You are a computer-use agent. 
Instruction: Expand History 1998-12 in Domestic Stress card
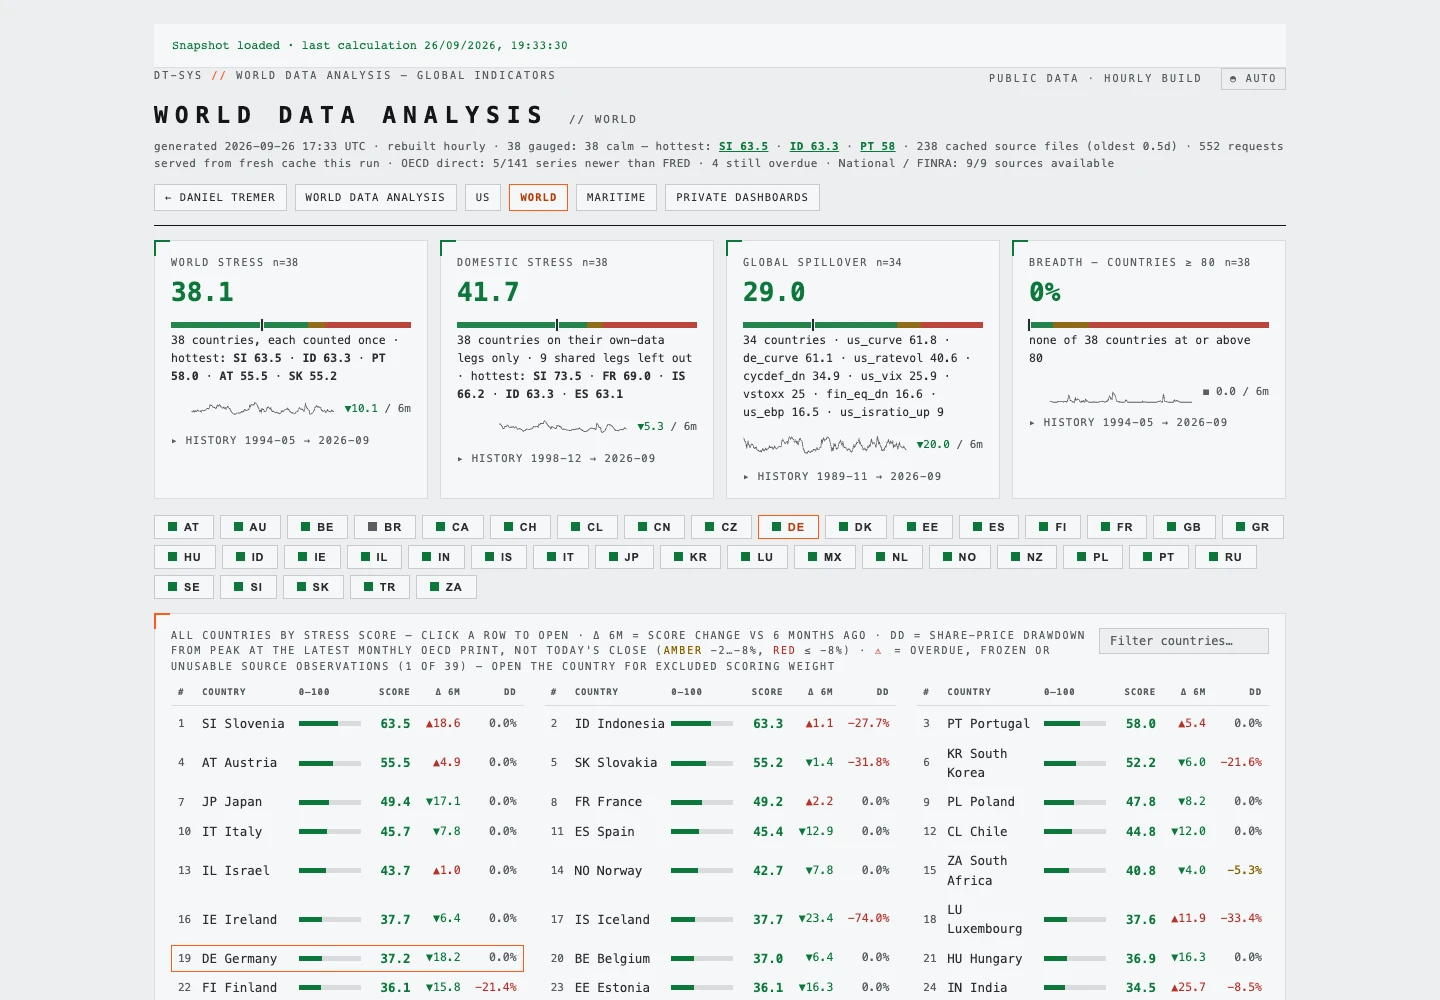pyautogui.click(x=556, y=458)
